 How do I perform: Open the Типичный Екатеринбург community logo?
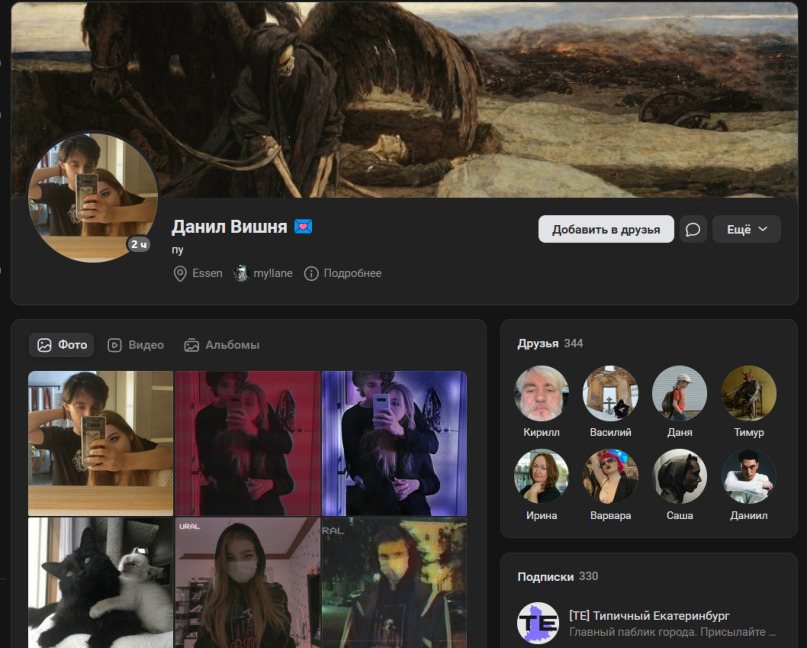point(538,623)
